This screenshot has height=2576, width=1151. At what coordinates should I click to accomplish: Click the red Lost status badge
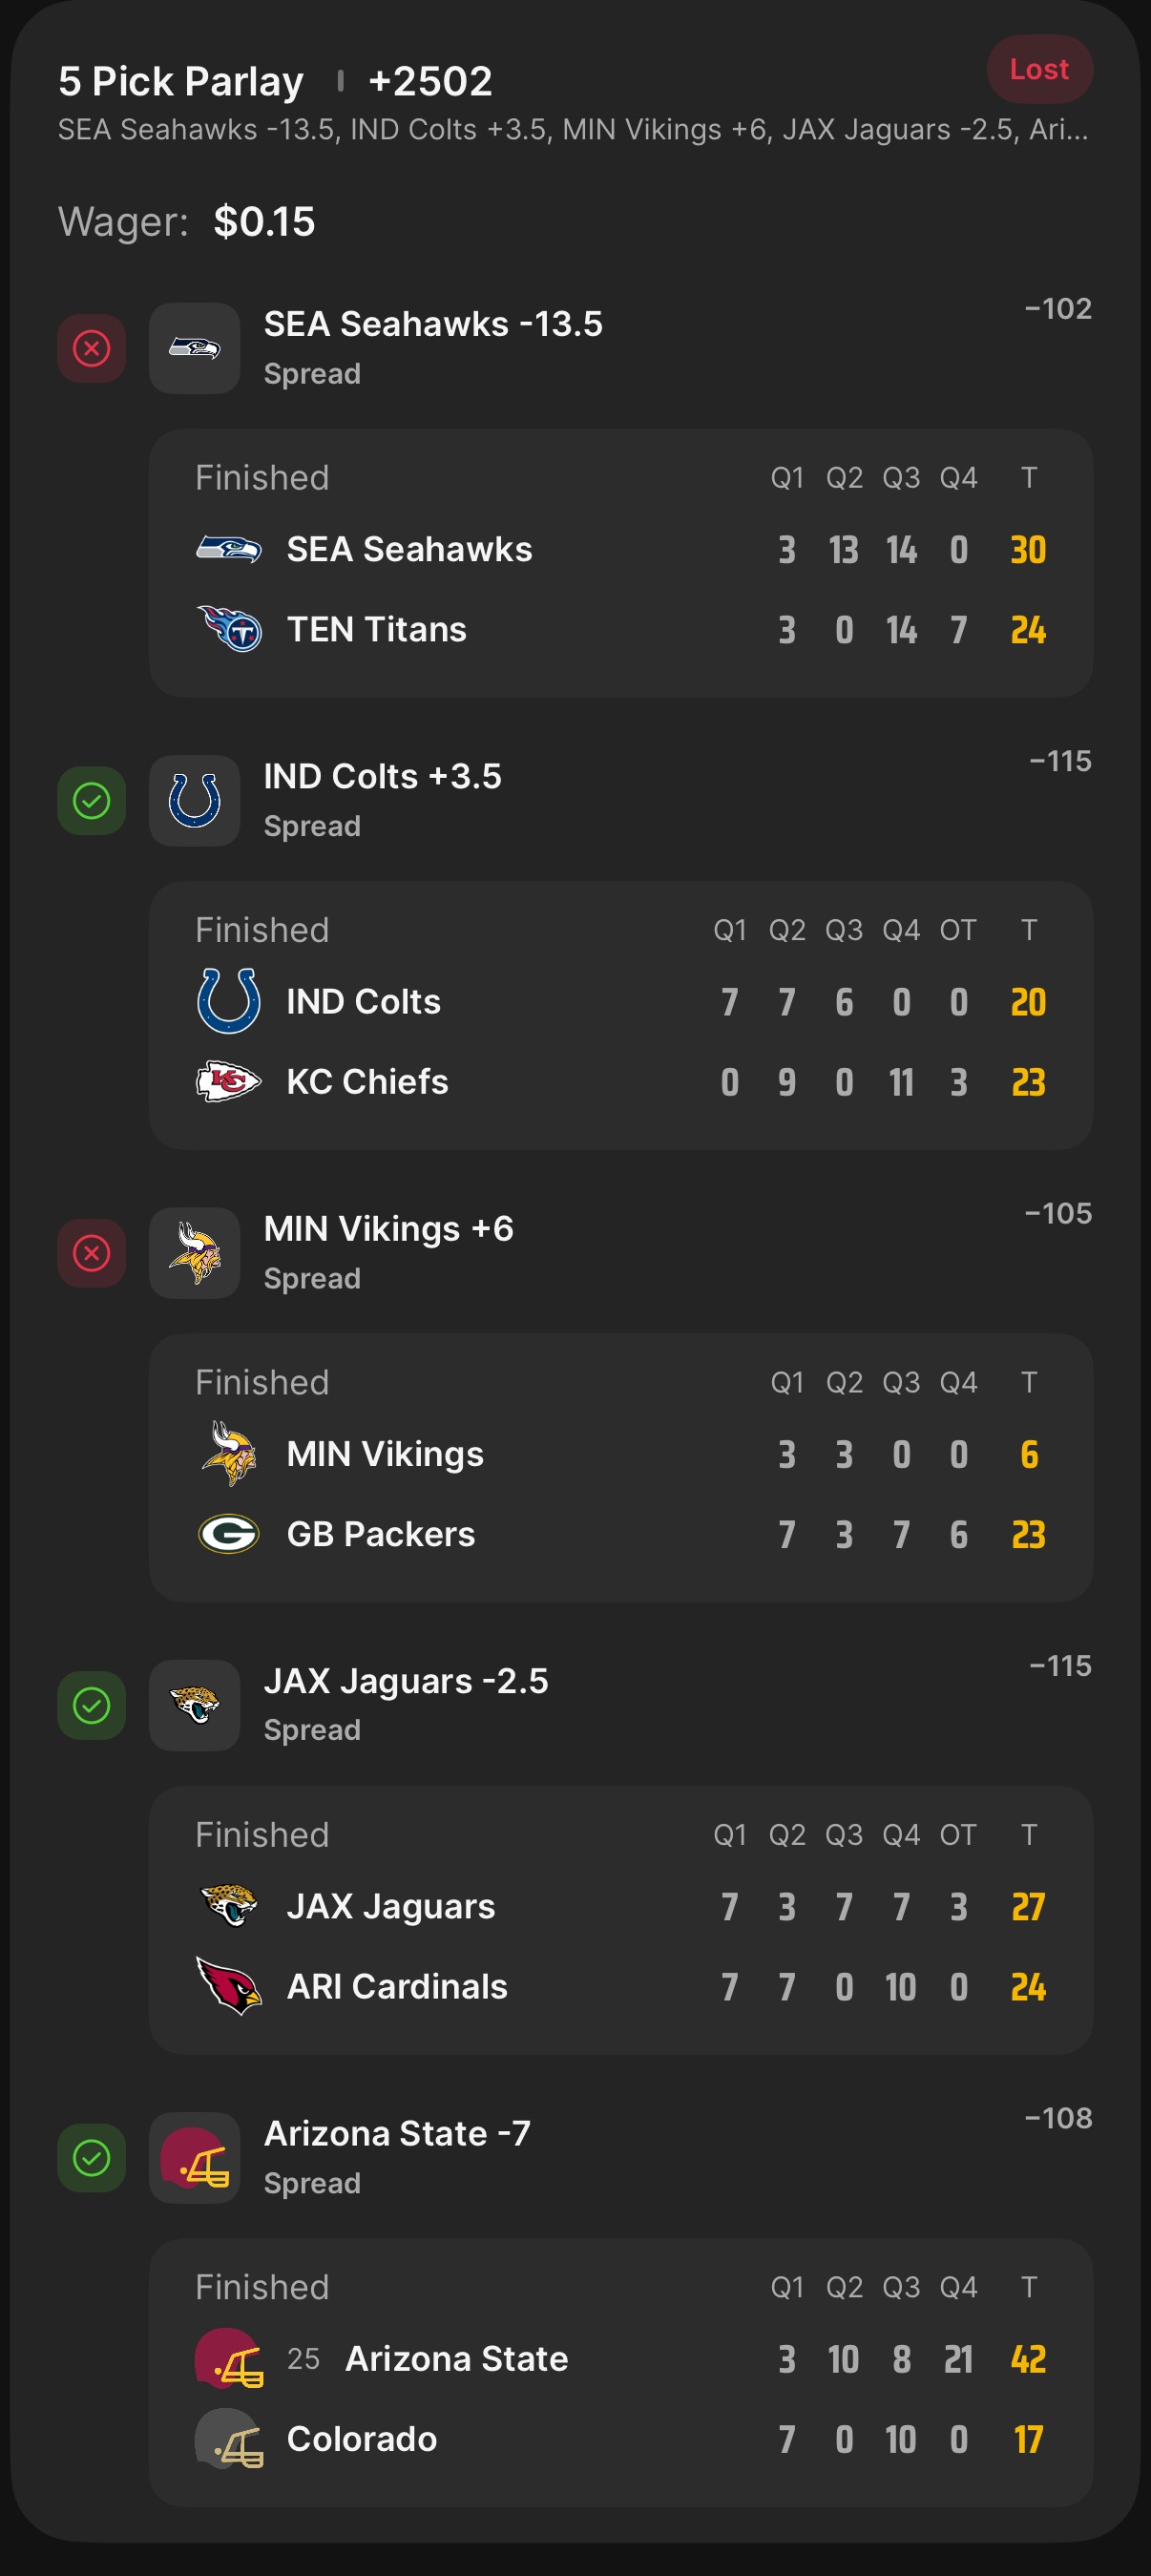pos(1039,69)
